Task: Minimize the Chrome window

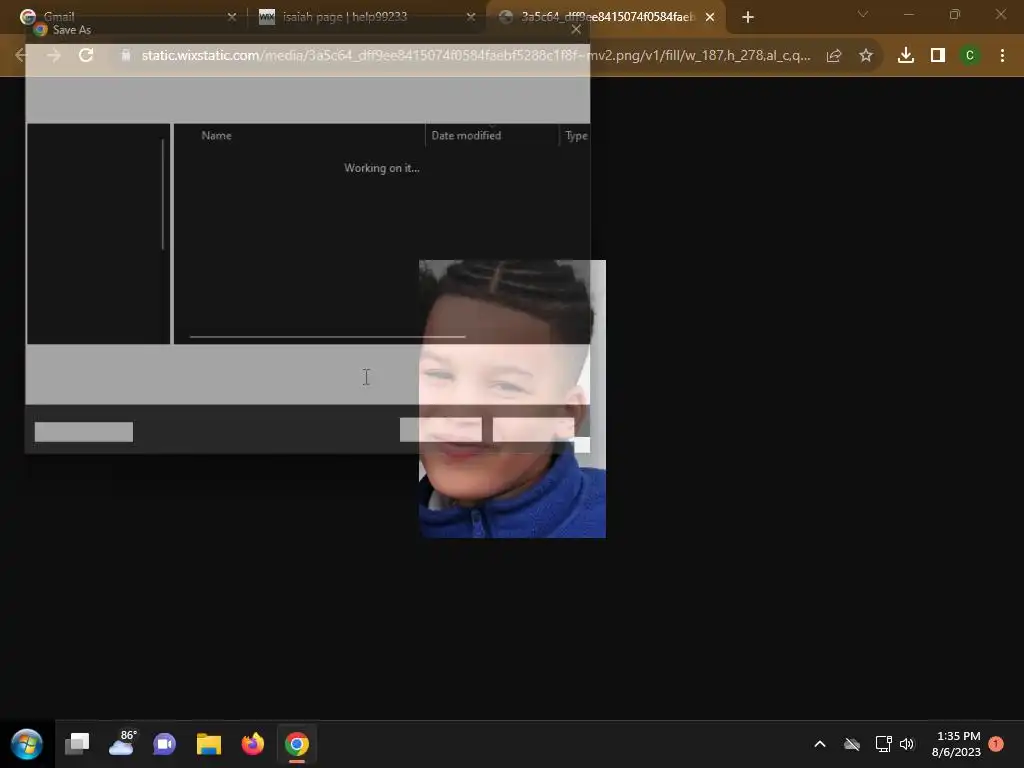Action: tap(908, 14)
